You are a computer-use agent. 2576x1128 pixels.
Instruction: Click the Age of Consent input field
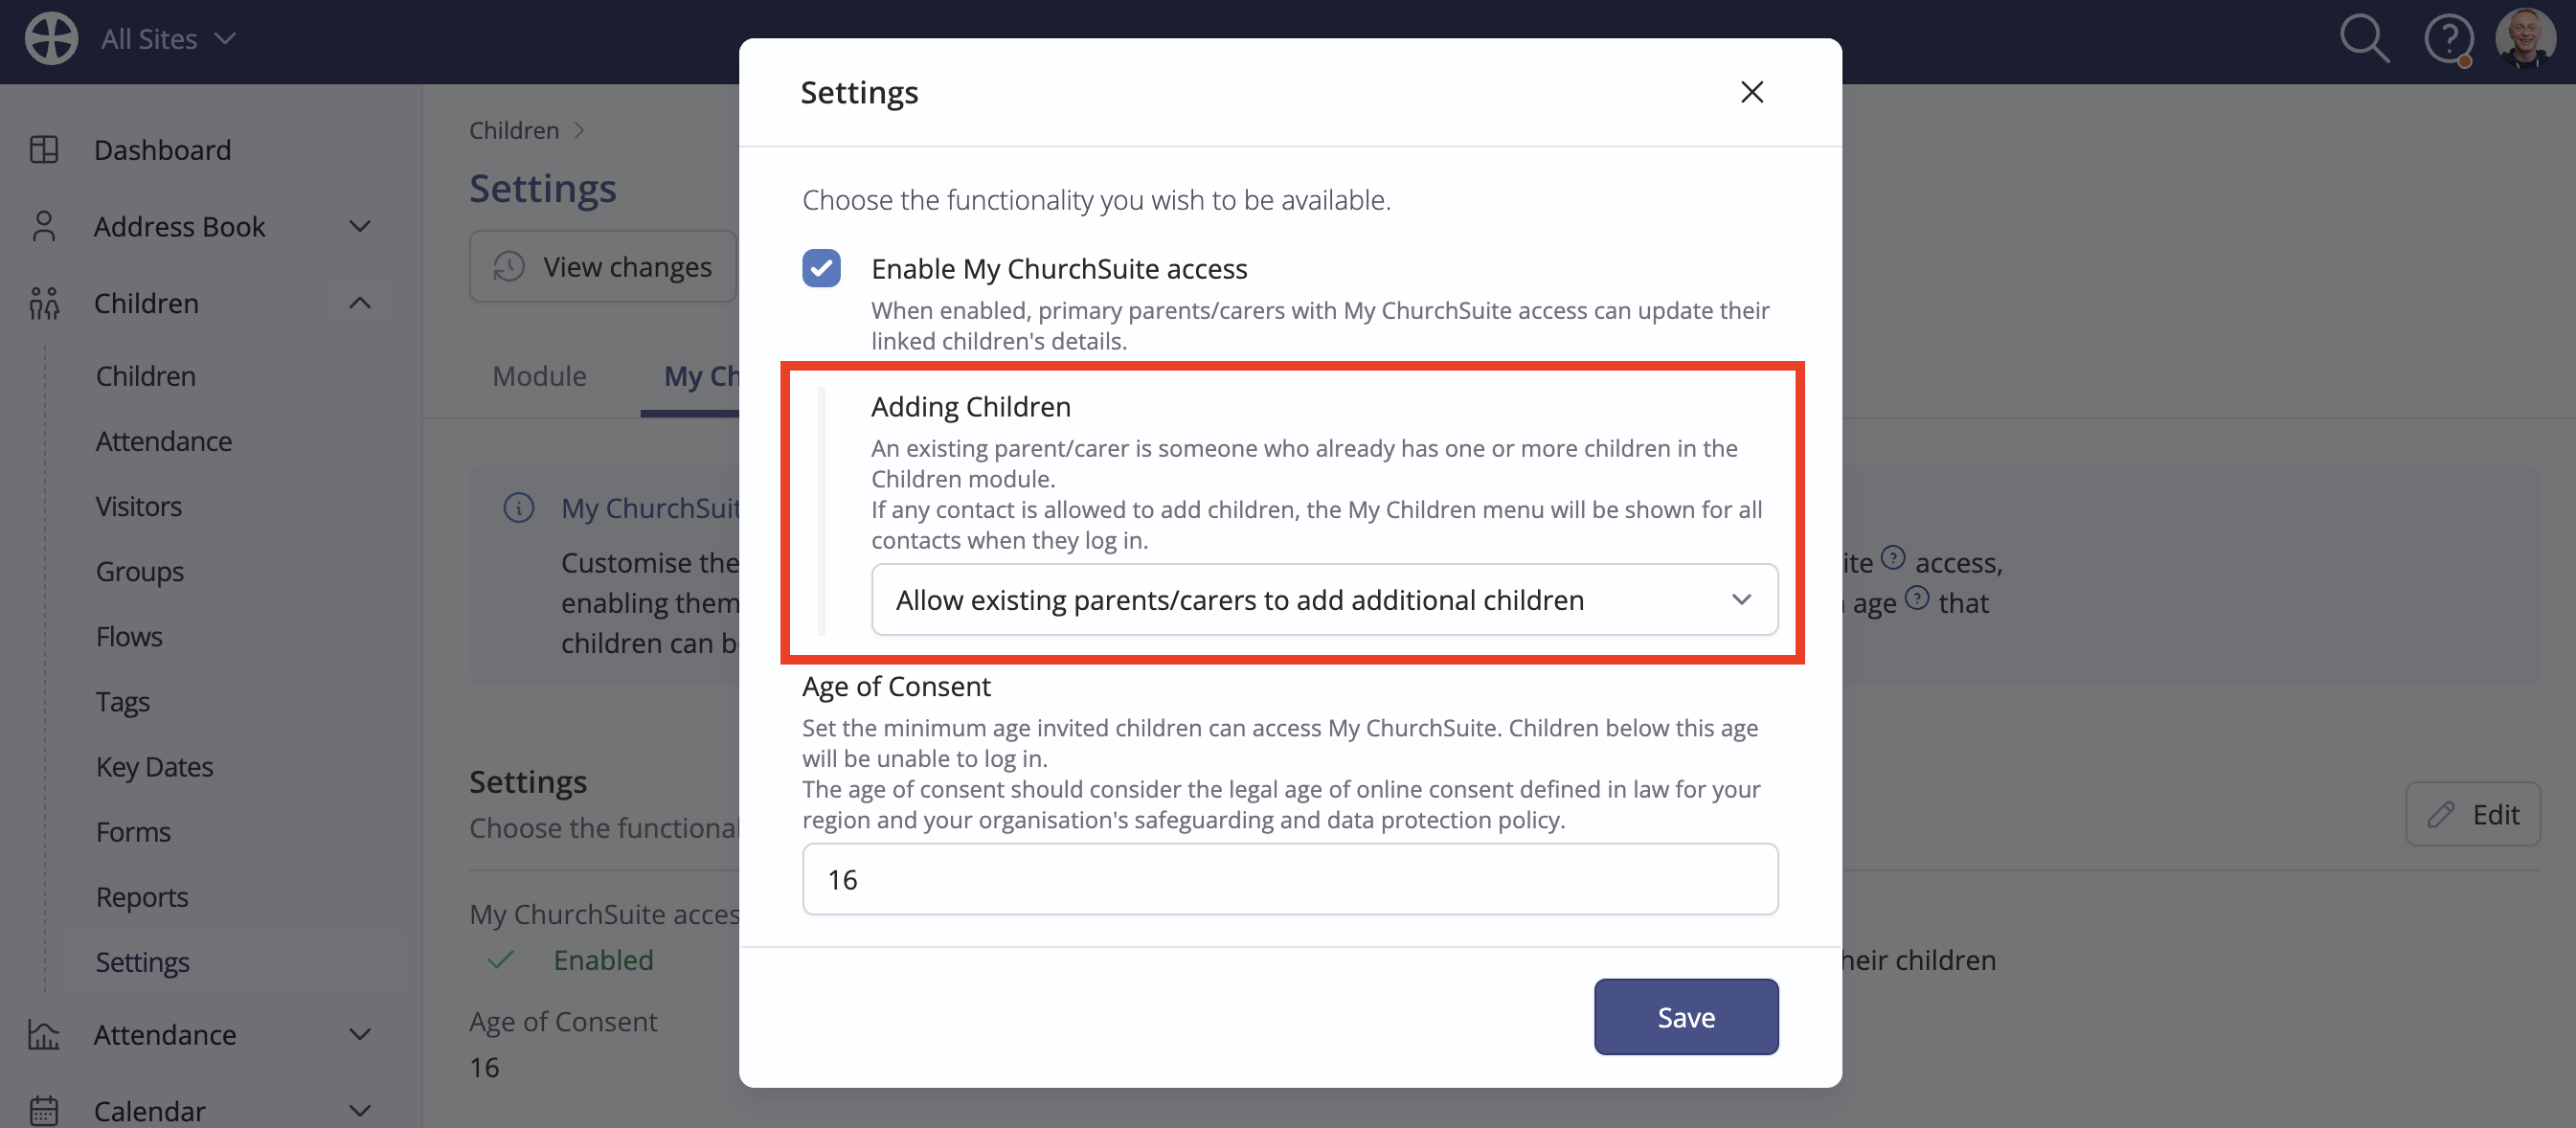(x=1290, y=878)
